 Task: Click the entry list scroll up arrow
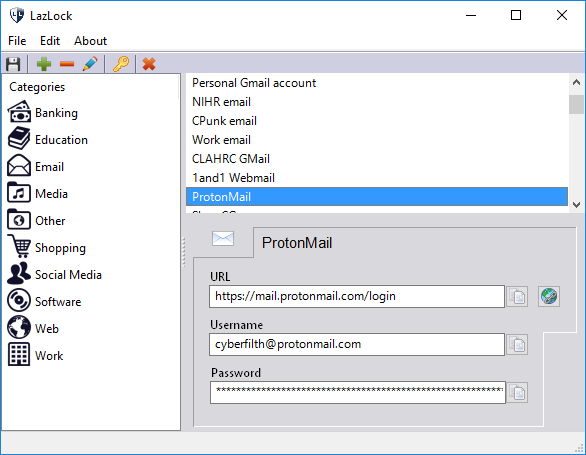click(x=576, y=83)
